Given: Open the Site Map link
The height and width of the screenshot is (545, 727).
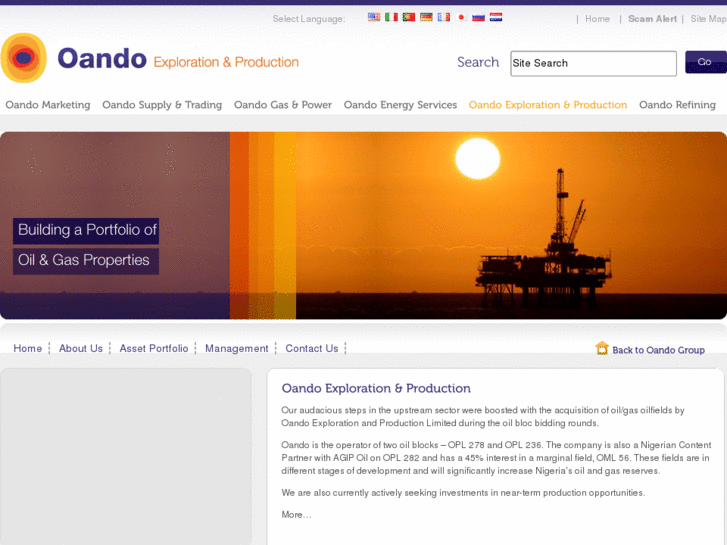Looking at the screenshot, I should point(708,19).
